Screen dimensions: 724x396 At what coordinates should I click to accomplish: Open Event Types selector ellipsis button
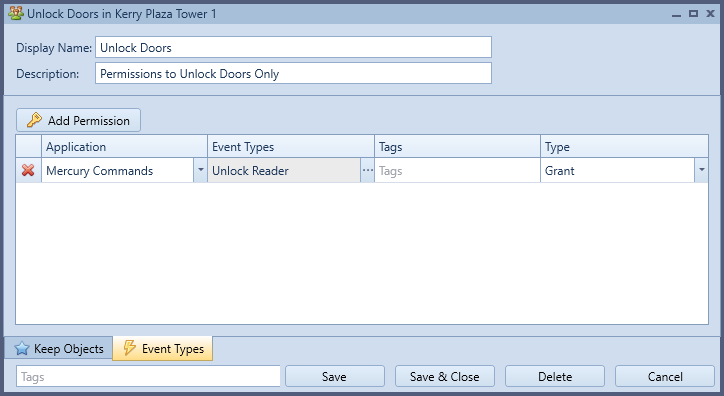pyautogui.click(x=368, y=170)
